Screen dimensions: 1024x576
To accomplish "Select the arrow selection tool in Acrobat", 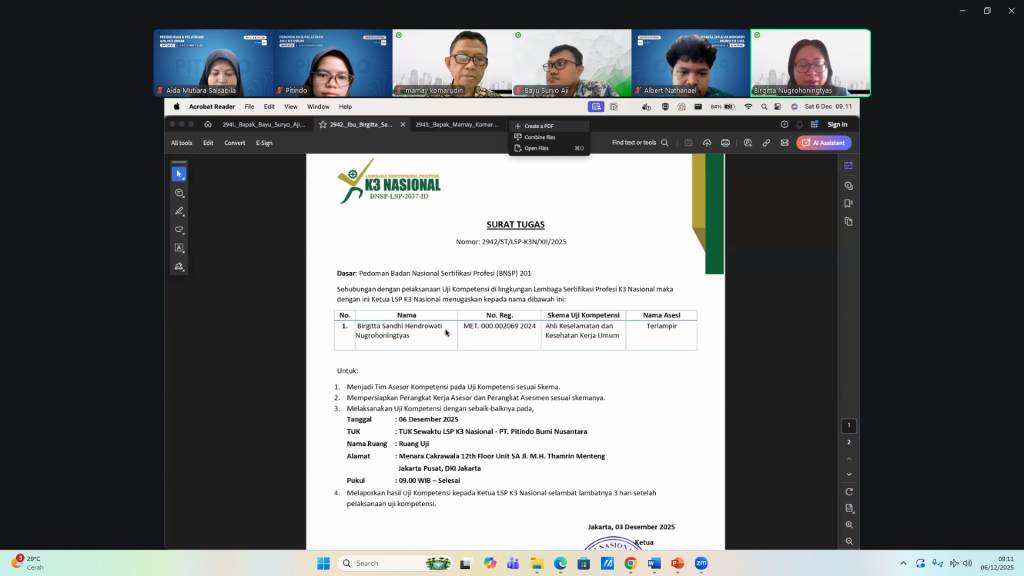I will (x=179, y=174).
